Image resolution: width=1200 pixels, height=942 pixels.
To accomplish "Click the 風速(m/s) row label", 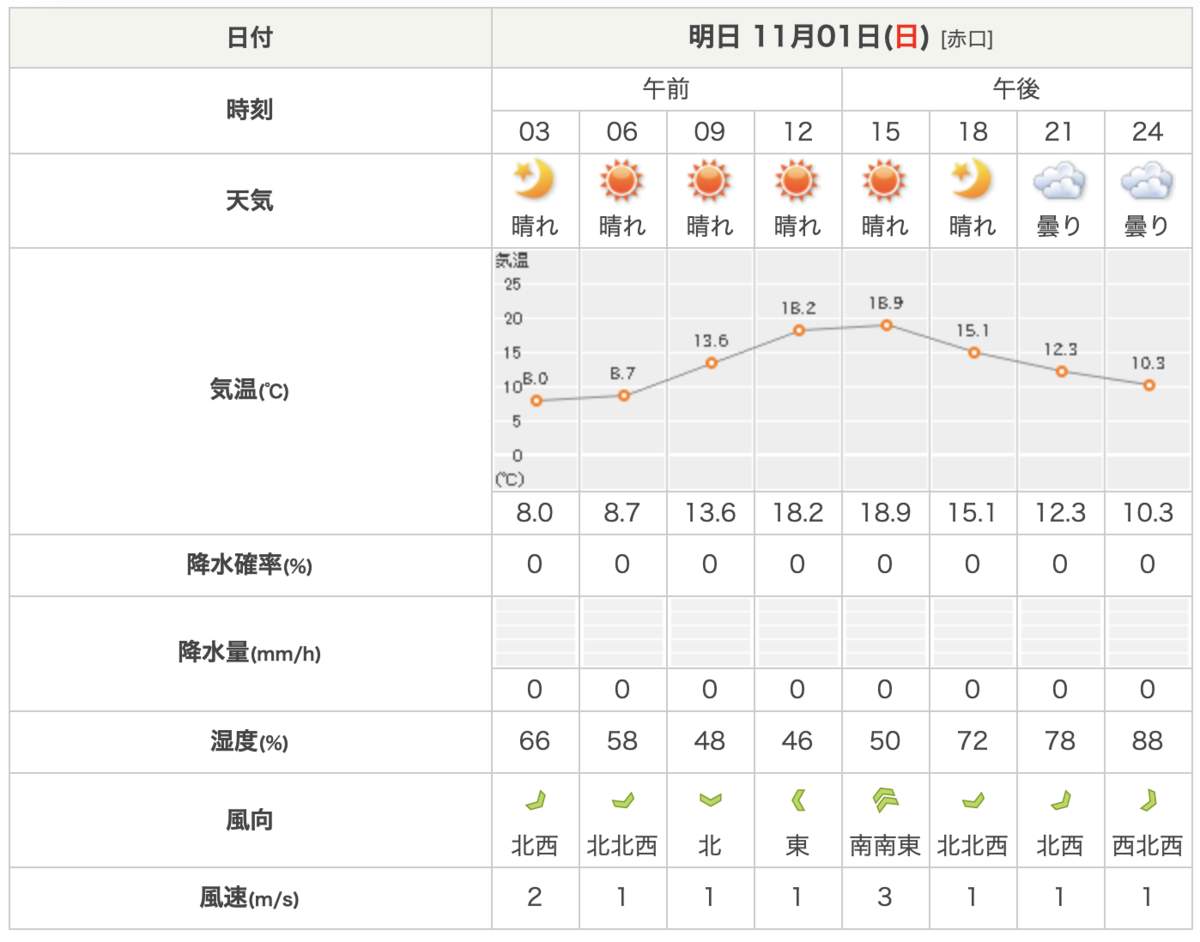I will click(x=250, y=898).
